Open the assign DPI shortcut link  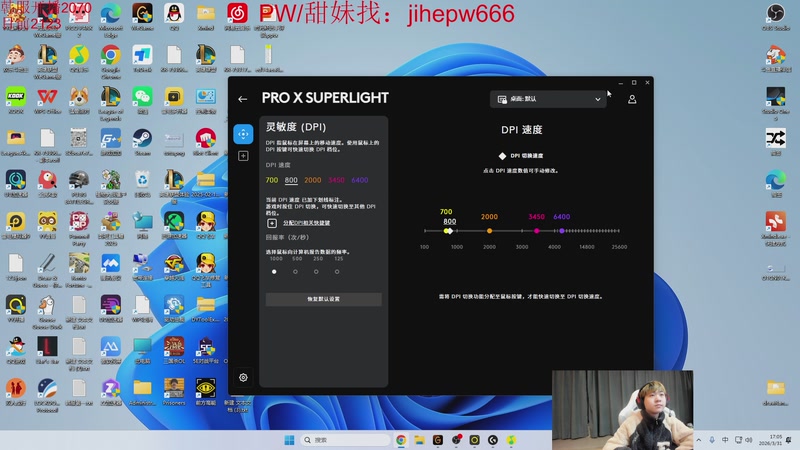pos(307,223)
